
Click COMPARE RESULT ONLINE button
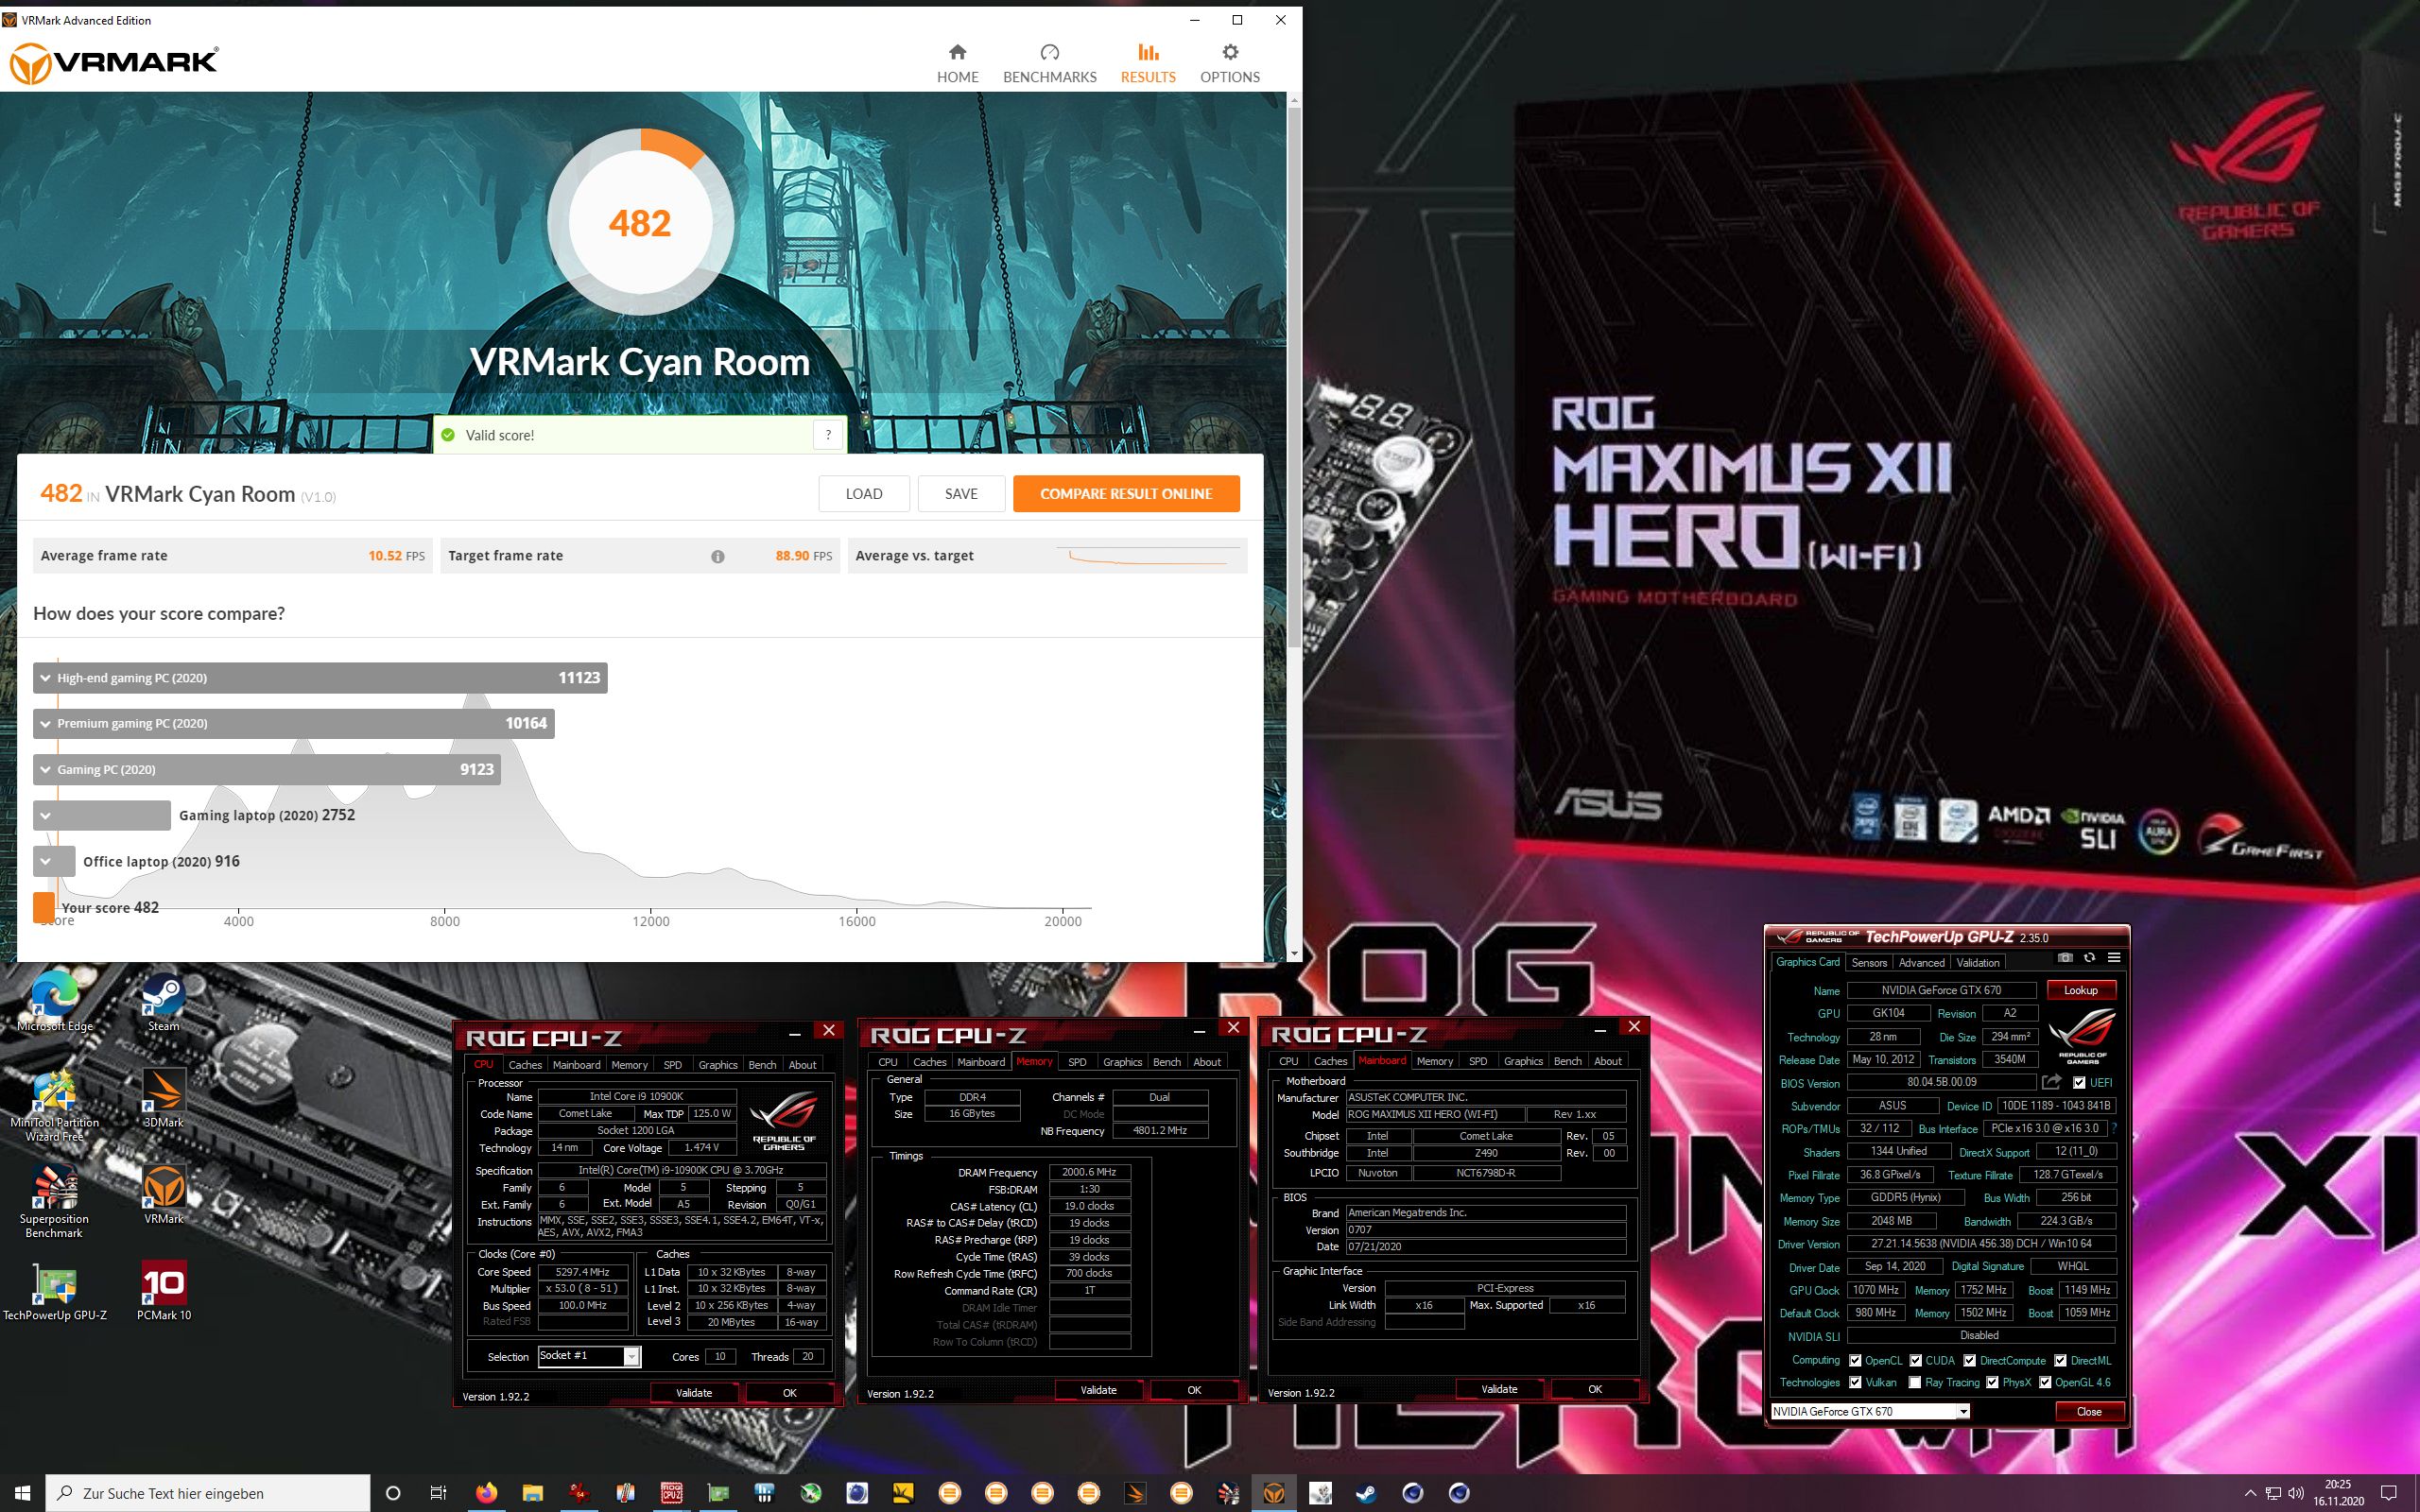[x=1126, y=494]
